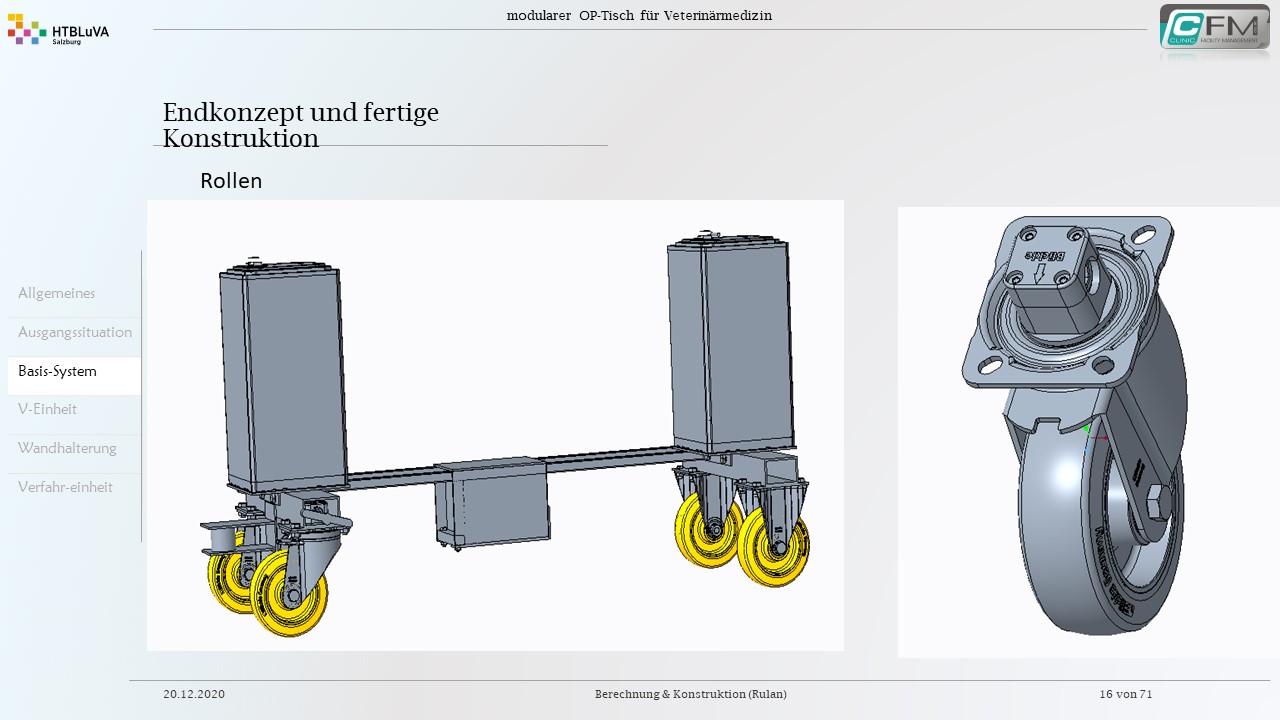Navigate to the Wandhalterung section
Image resolution: width=1280 pixels, height=720 pixels.
[x=67, y=448]
